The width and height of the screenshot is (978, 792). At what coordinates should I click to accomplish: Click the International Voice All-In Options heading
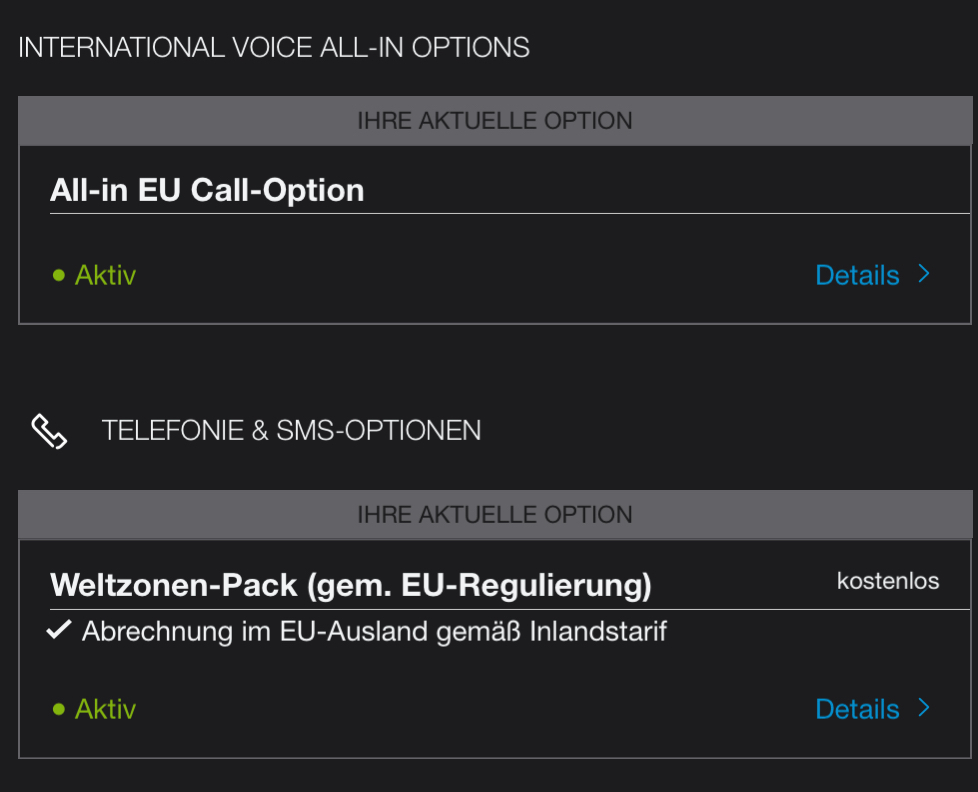point(274,48)
